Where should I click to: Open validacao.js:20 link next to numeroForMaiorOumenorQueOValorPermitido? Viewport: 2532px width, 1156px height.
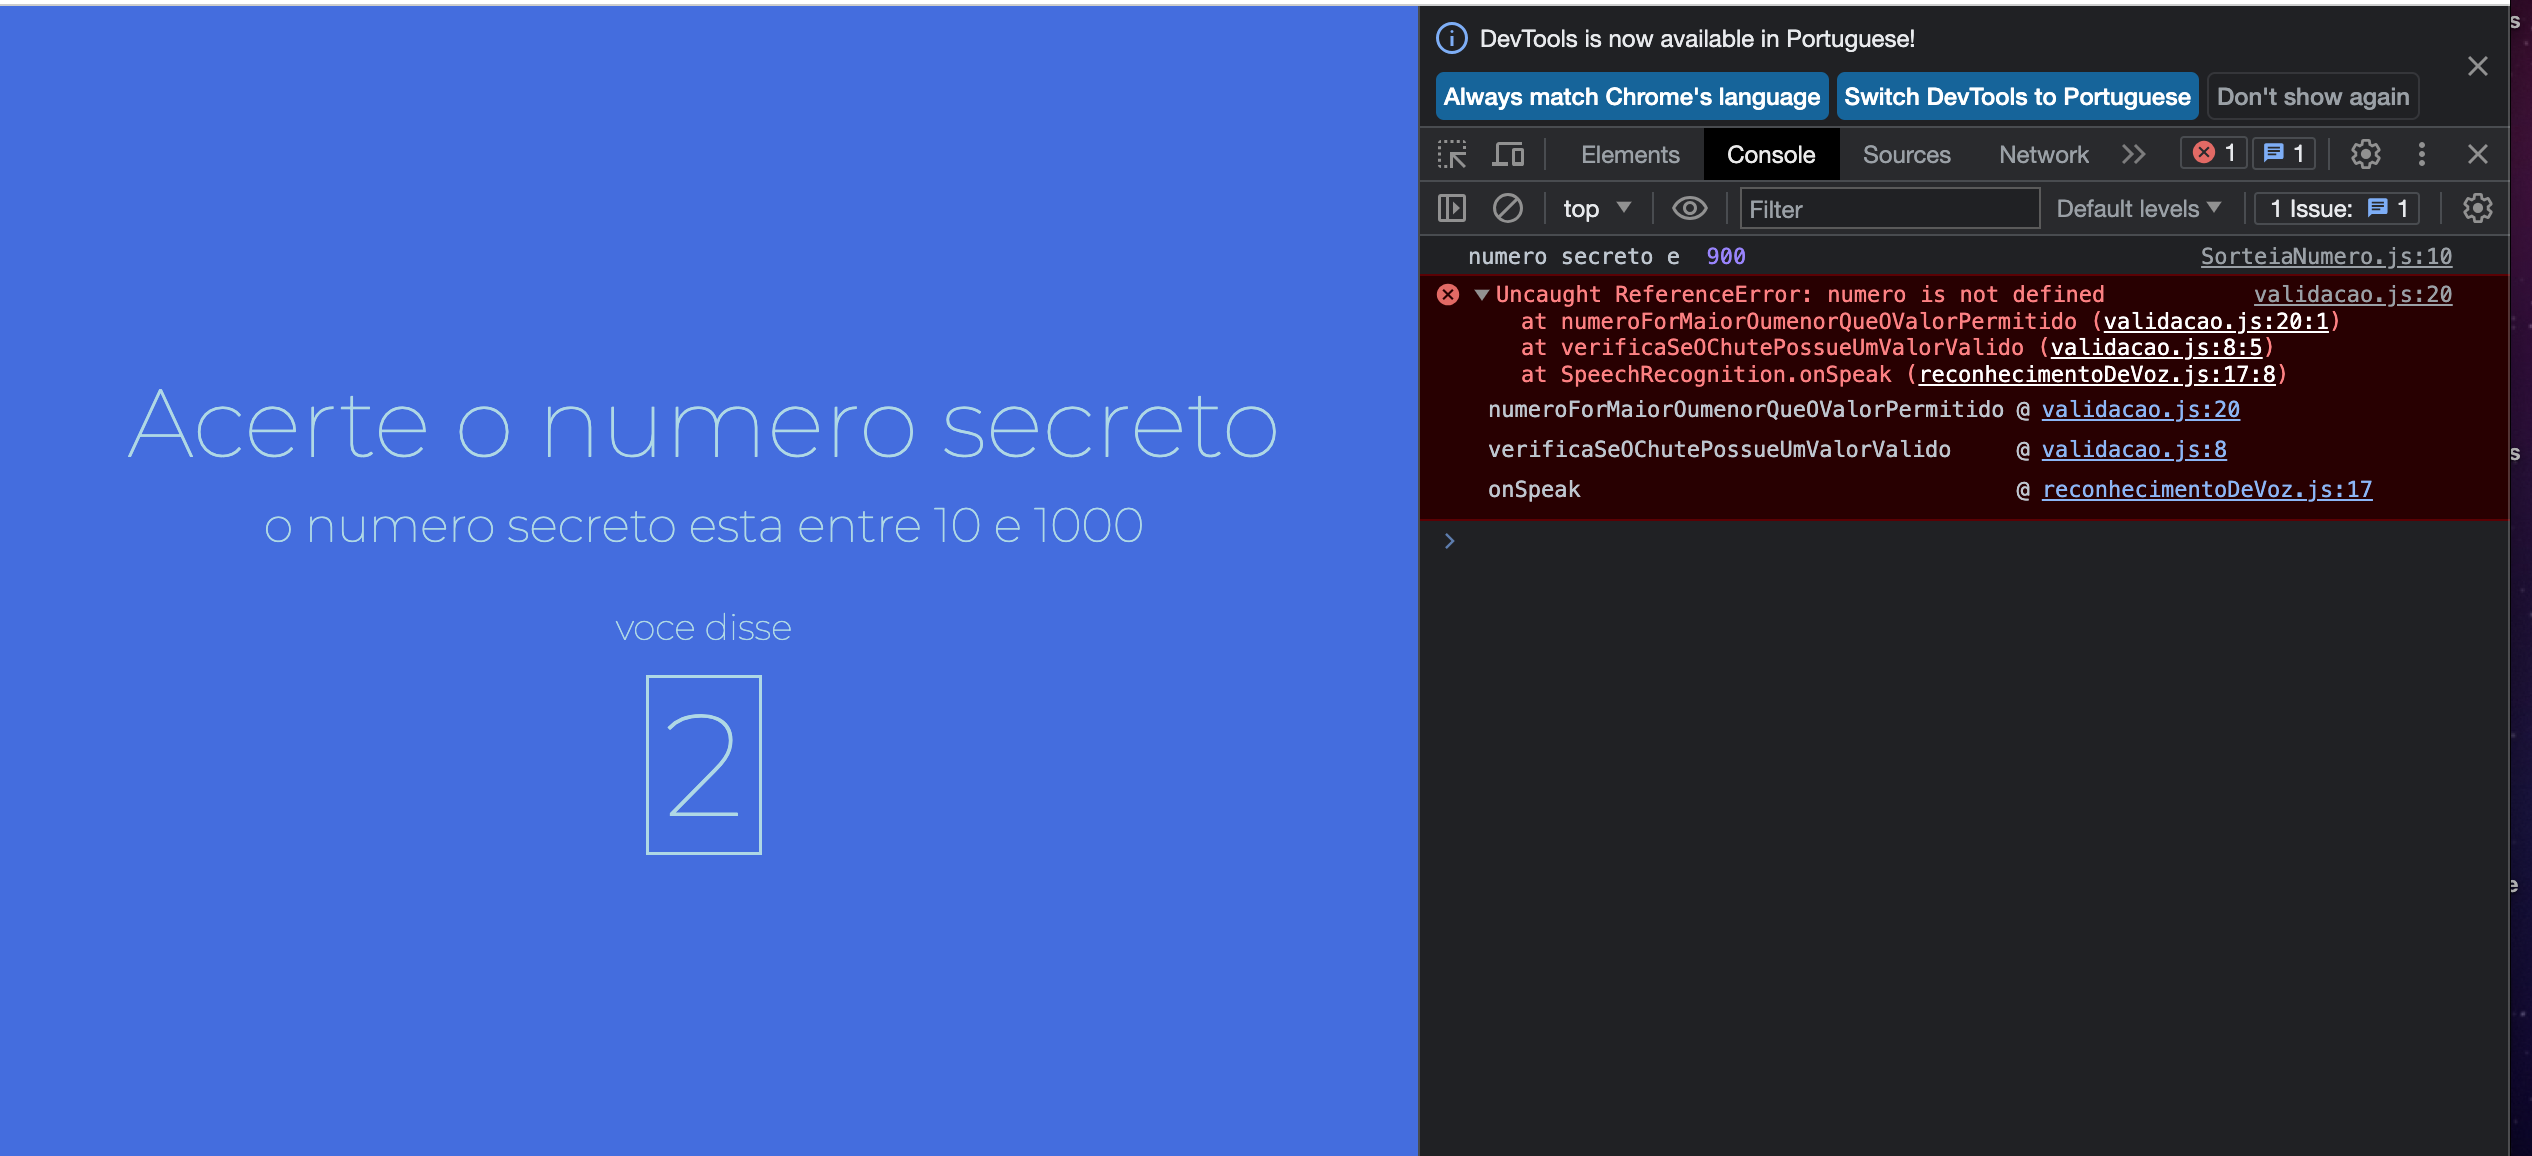(x=2141, y=409)
